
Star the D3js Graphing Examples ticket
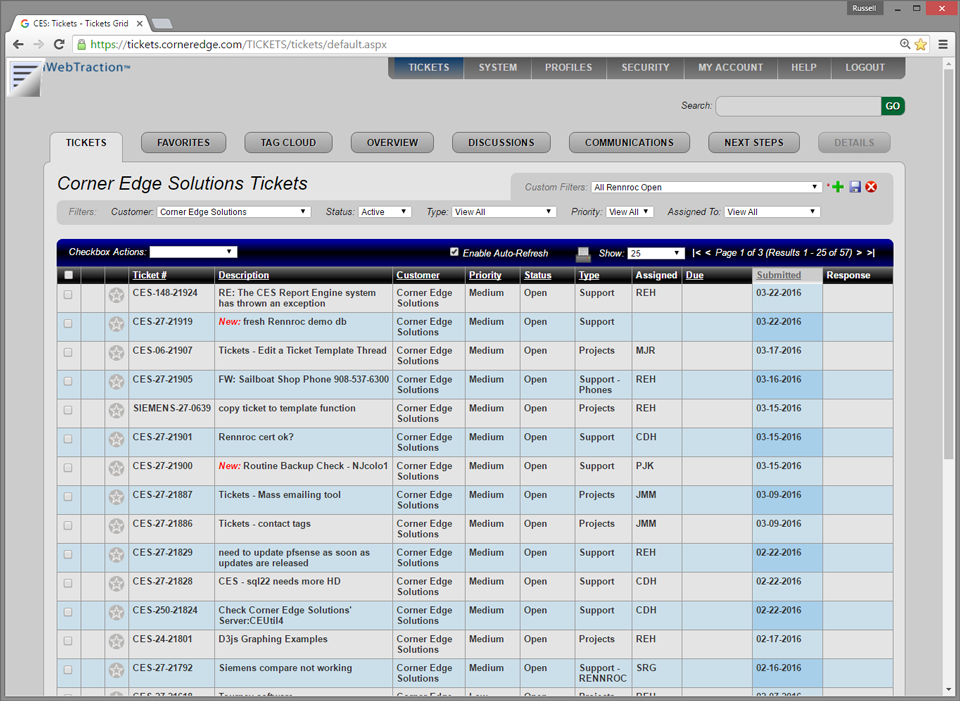point(116,641)
